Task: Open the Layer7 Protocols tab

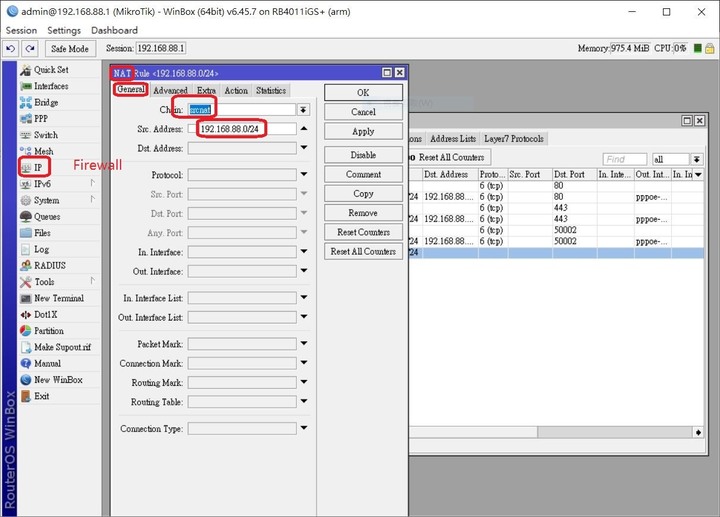Action: pyautogui.click(x=513, y=139)
